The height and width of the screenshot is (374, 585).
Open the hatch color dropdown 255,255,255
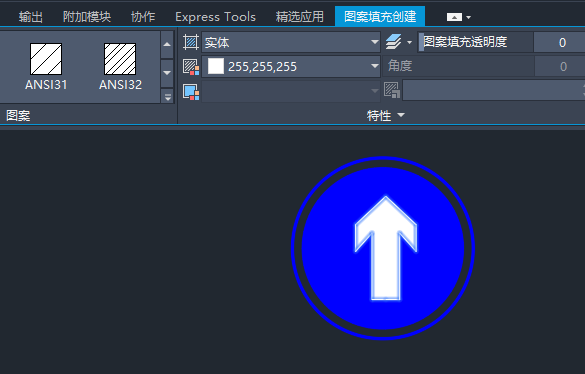(291, 66)
